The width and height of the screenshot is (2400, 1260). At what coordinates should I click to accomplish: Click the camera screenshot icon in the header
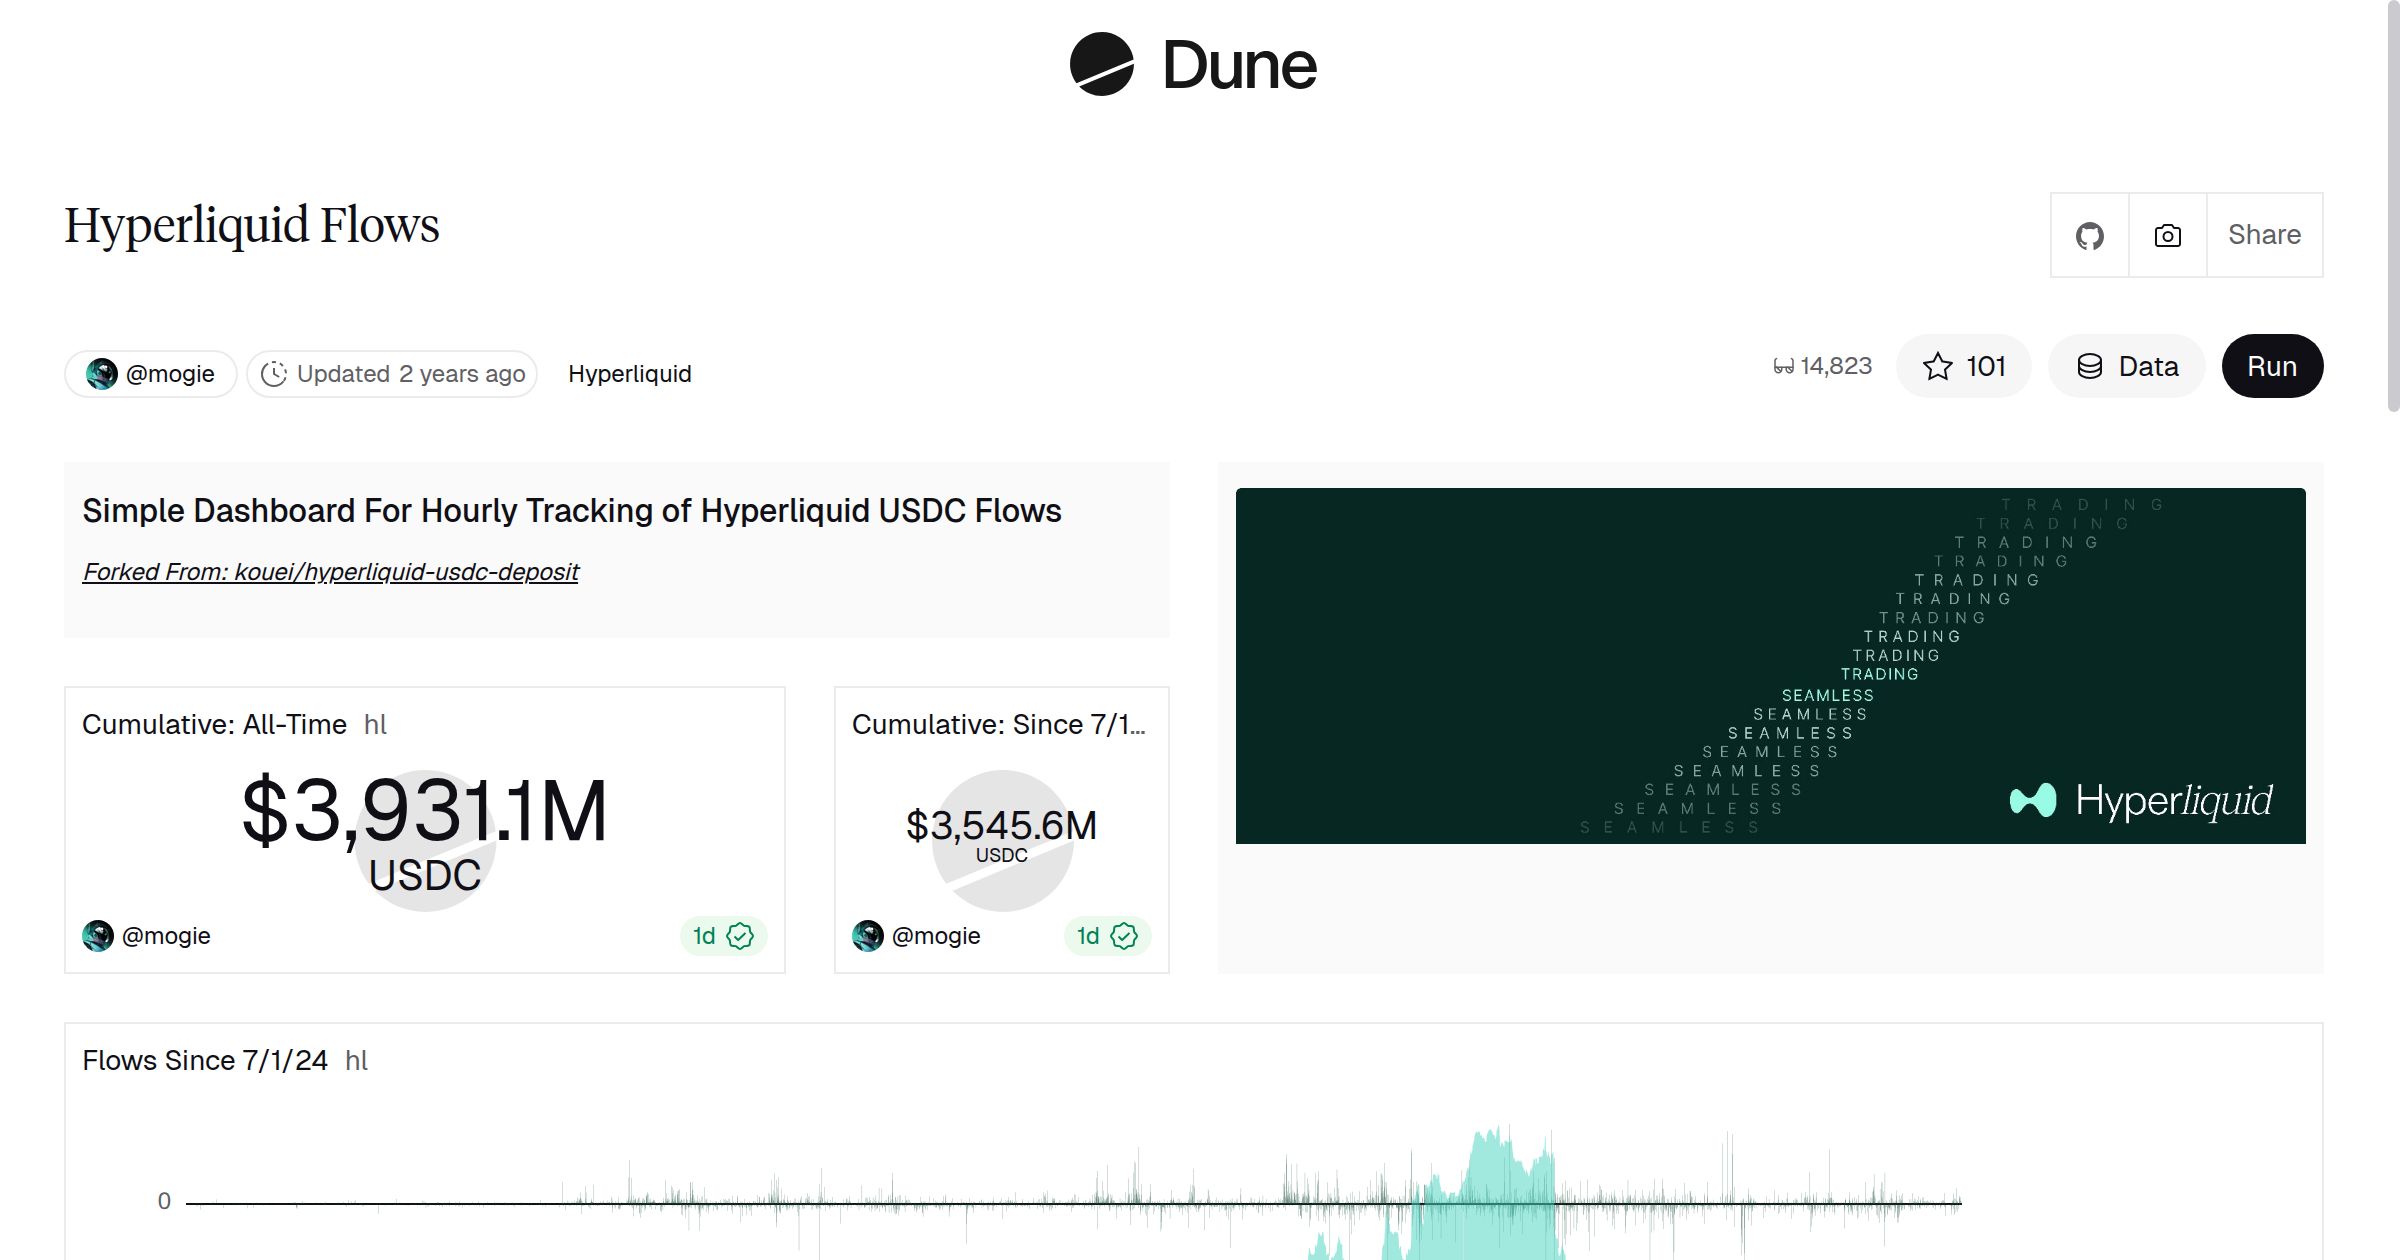pos(2167,235)
